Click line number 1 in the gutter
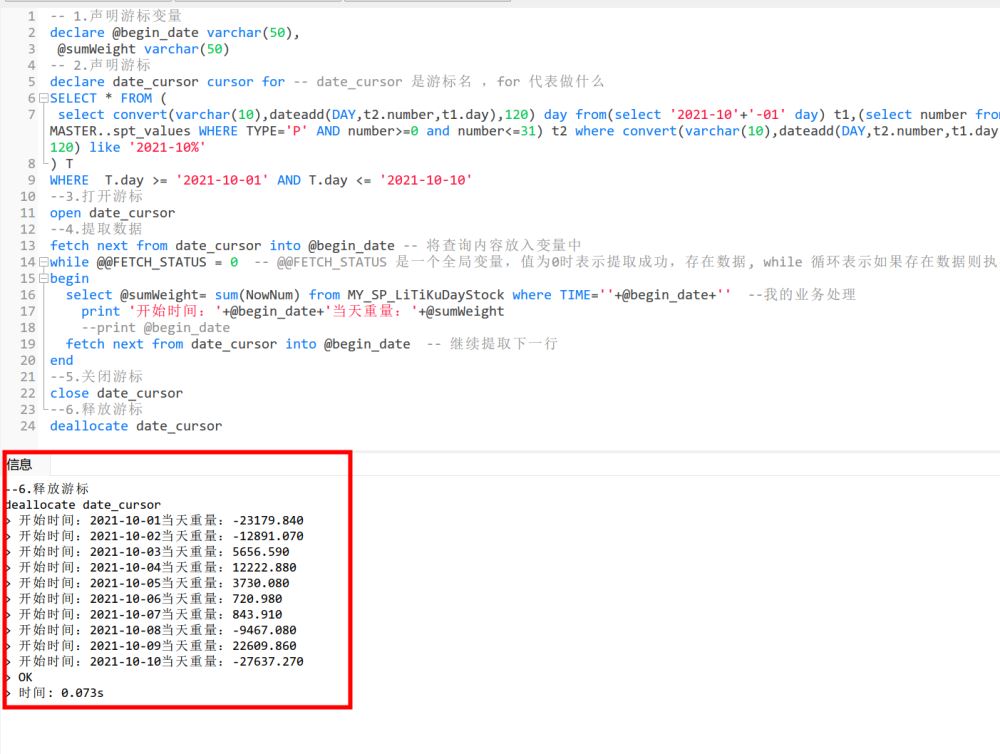The height and width of the screenshot is (754, 1000). click(31, 16)
